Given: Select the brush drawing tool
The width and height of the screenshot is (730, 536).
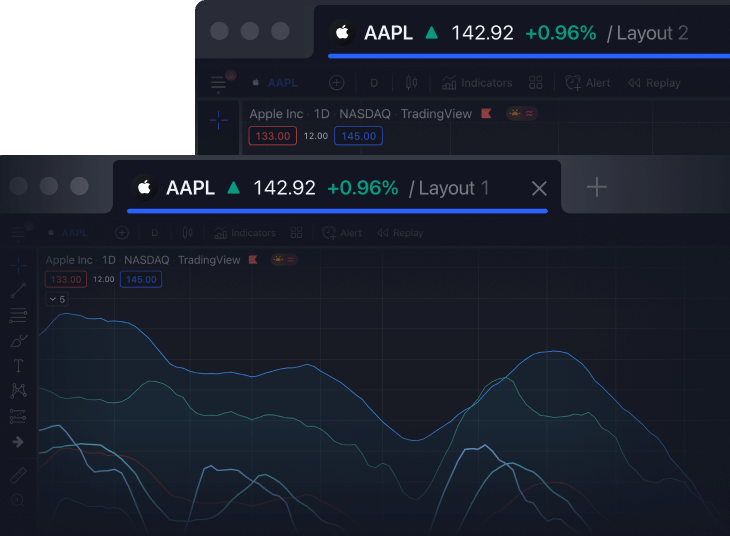Looking at the screenshot, I should pos(19,341).
